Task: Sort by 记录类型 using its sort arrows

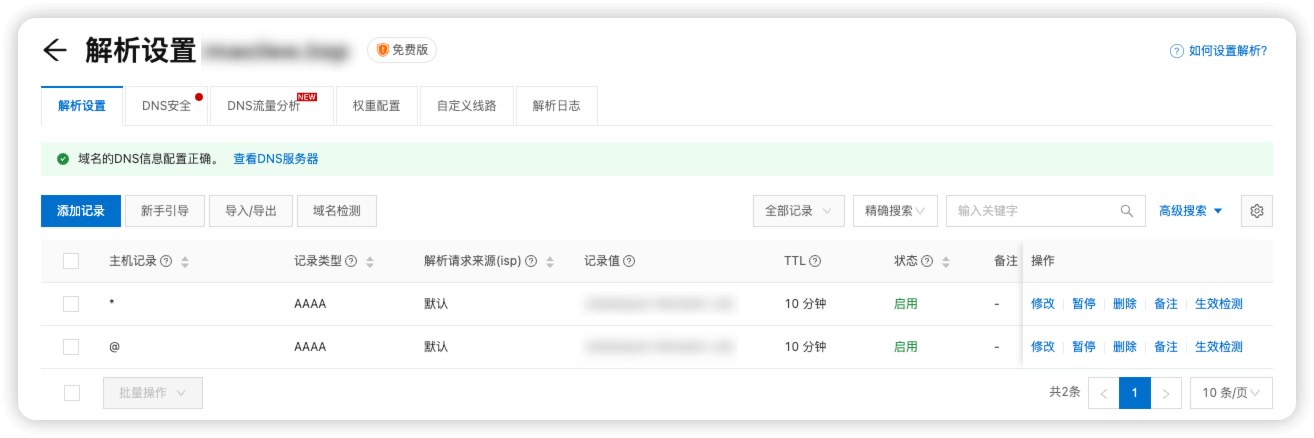Action: (370, 262)
